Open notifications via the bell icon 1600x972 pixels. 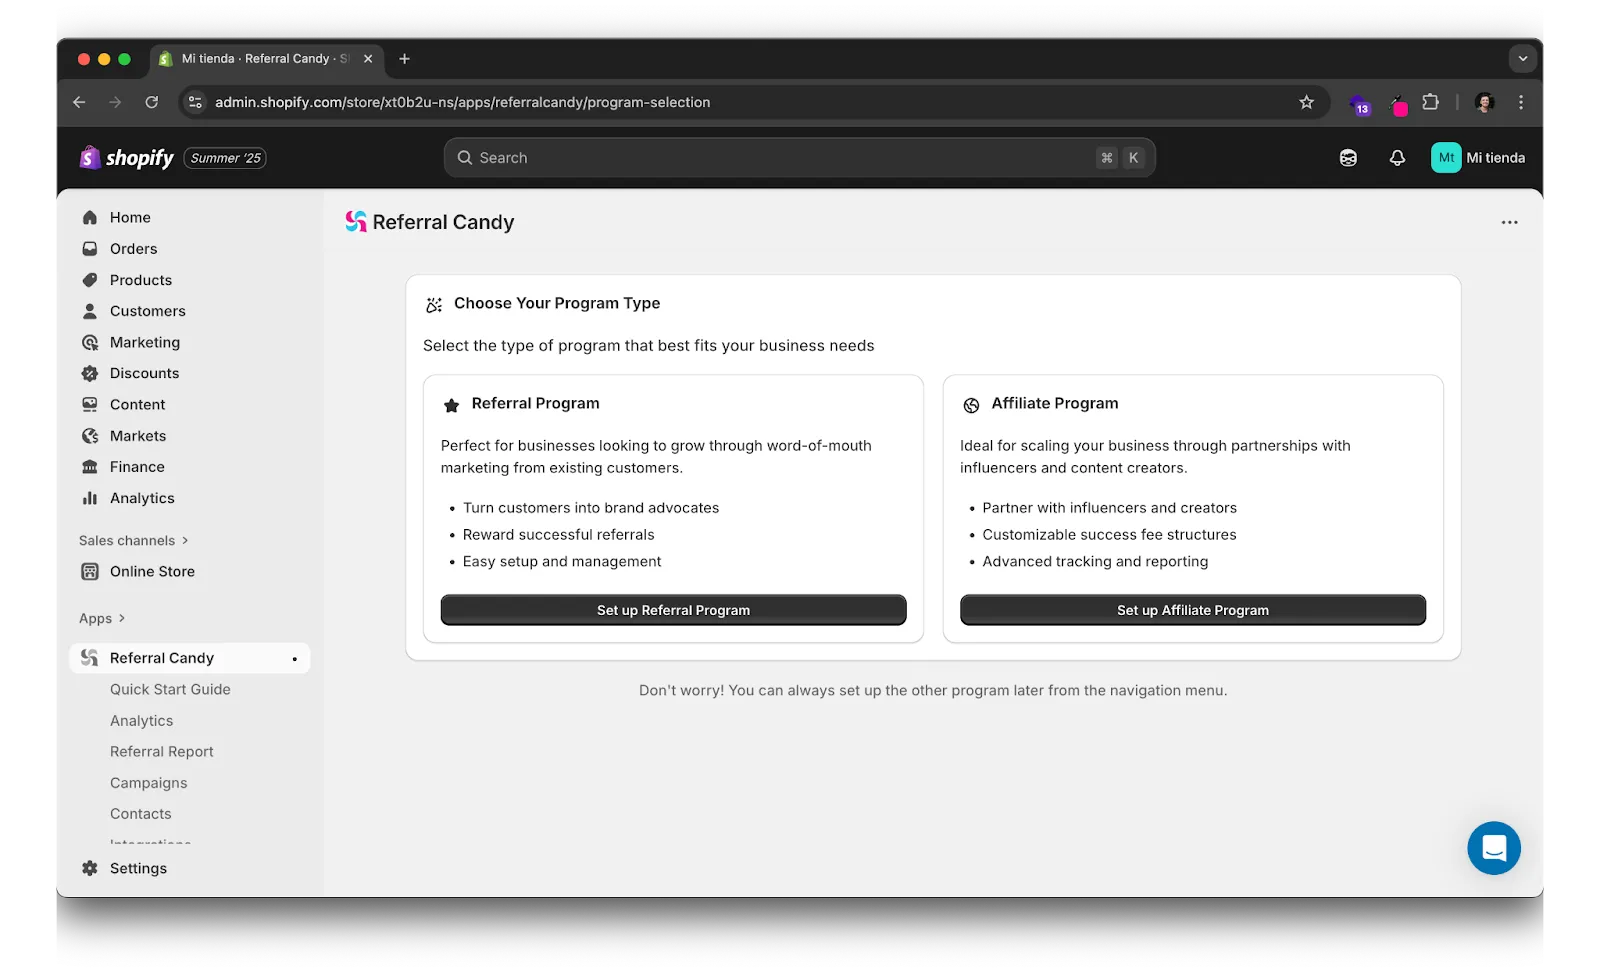1396,157
